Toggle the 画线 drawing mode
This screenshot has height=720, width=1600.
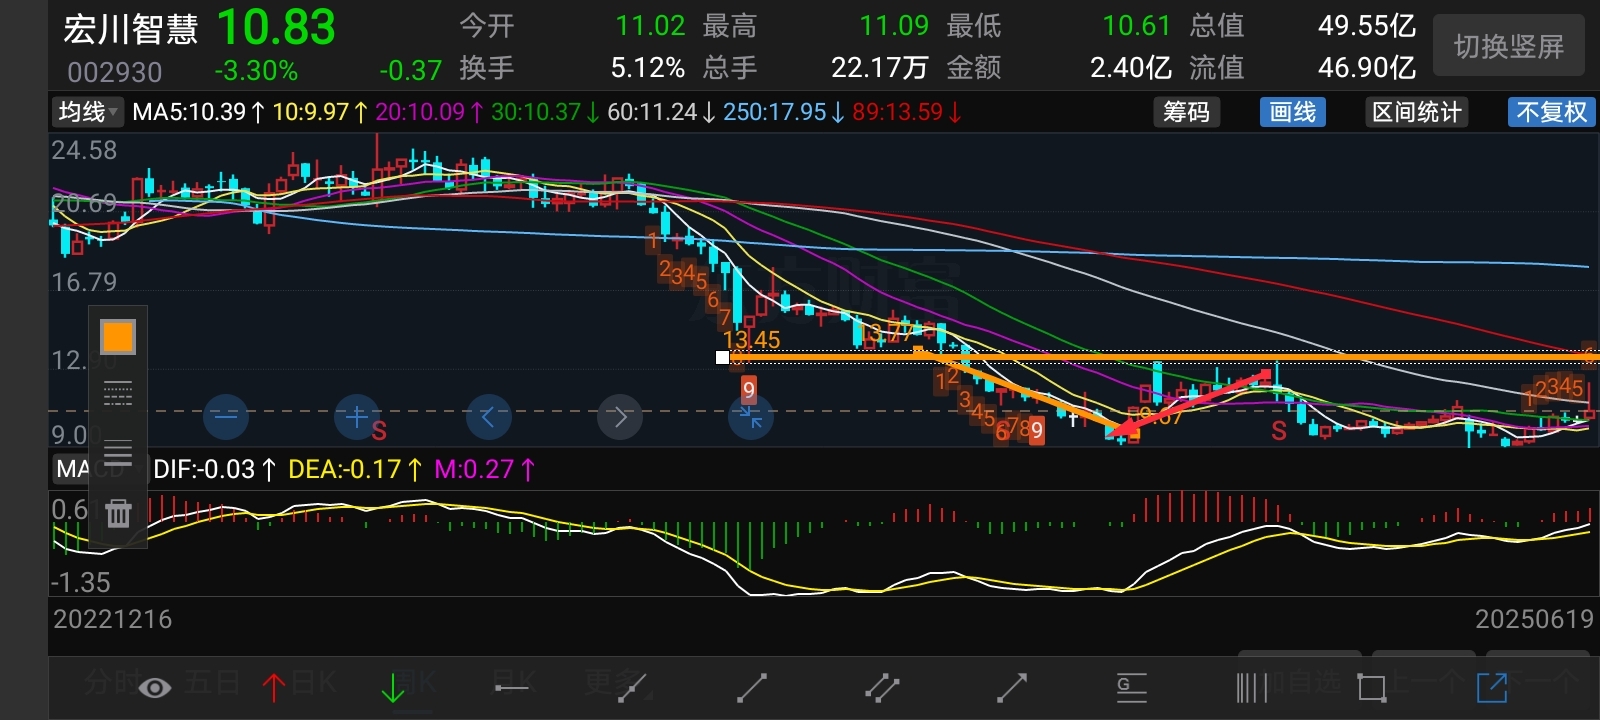1292,112
